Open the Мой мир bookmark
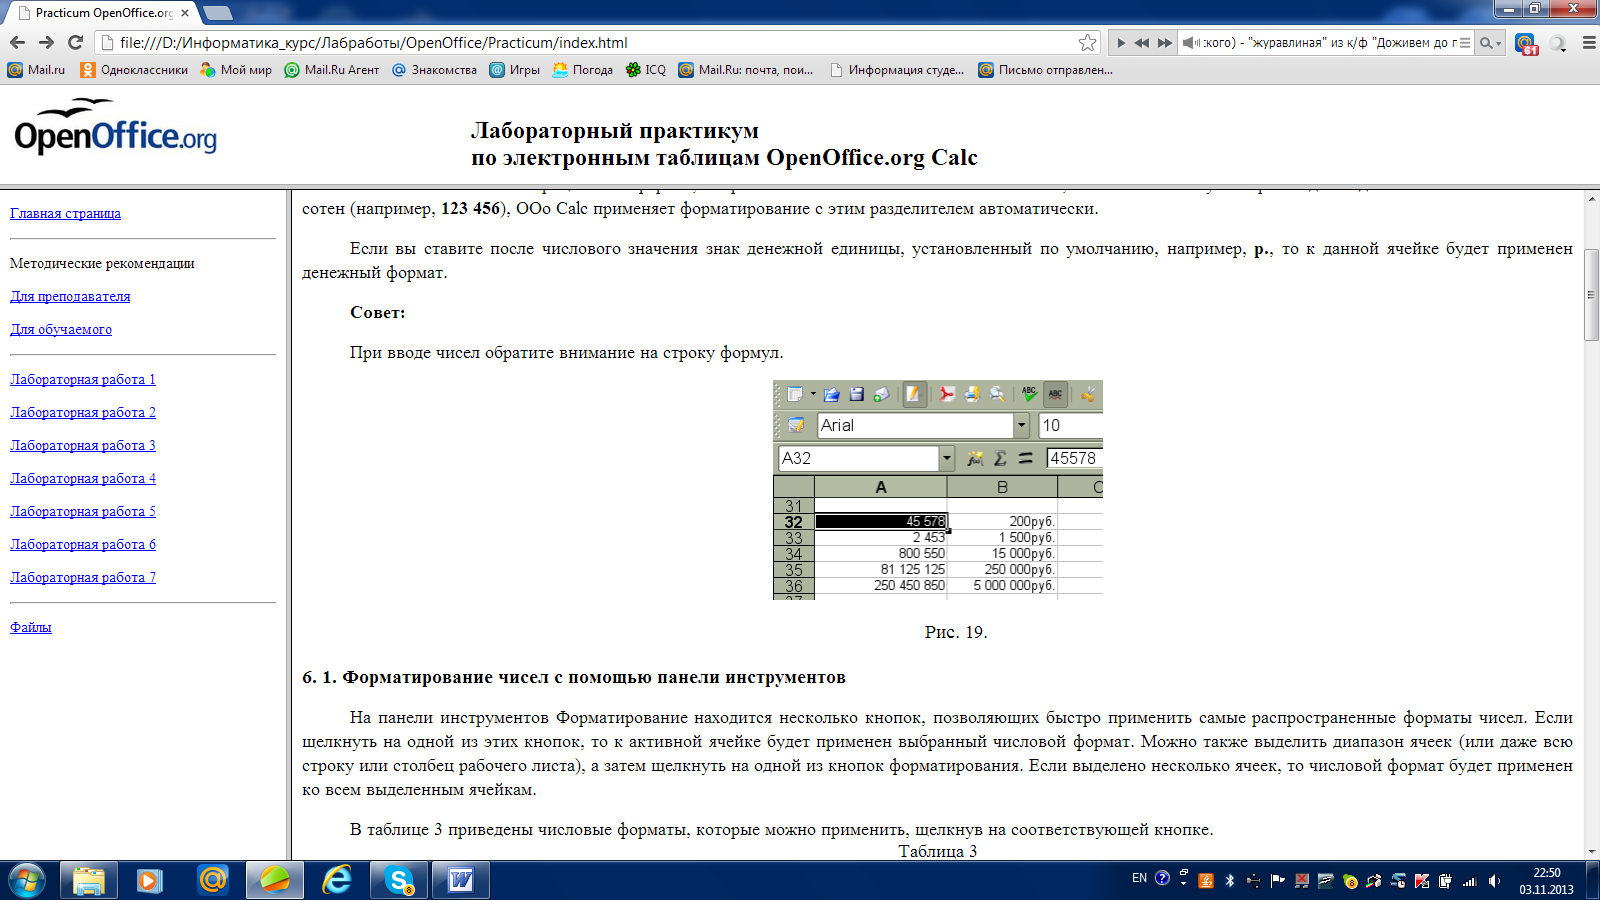Image resolution: width=1600 pixels, height=900 pixels. click(x=236, y=70)
